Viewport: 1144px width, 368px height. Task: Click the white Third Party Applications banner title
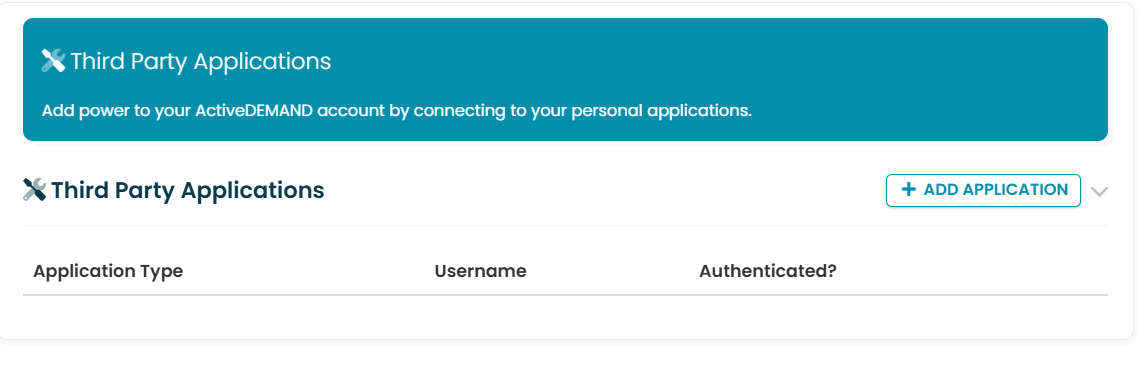coord(201,61)
